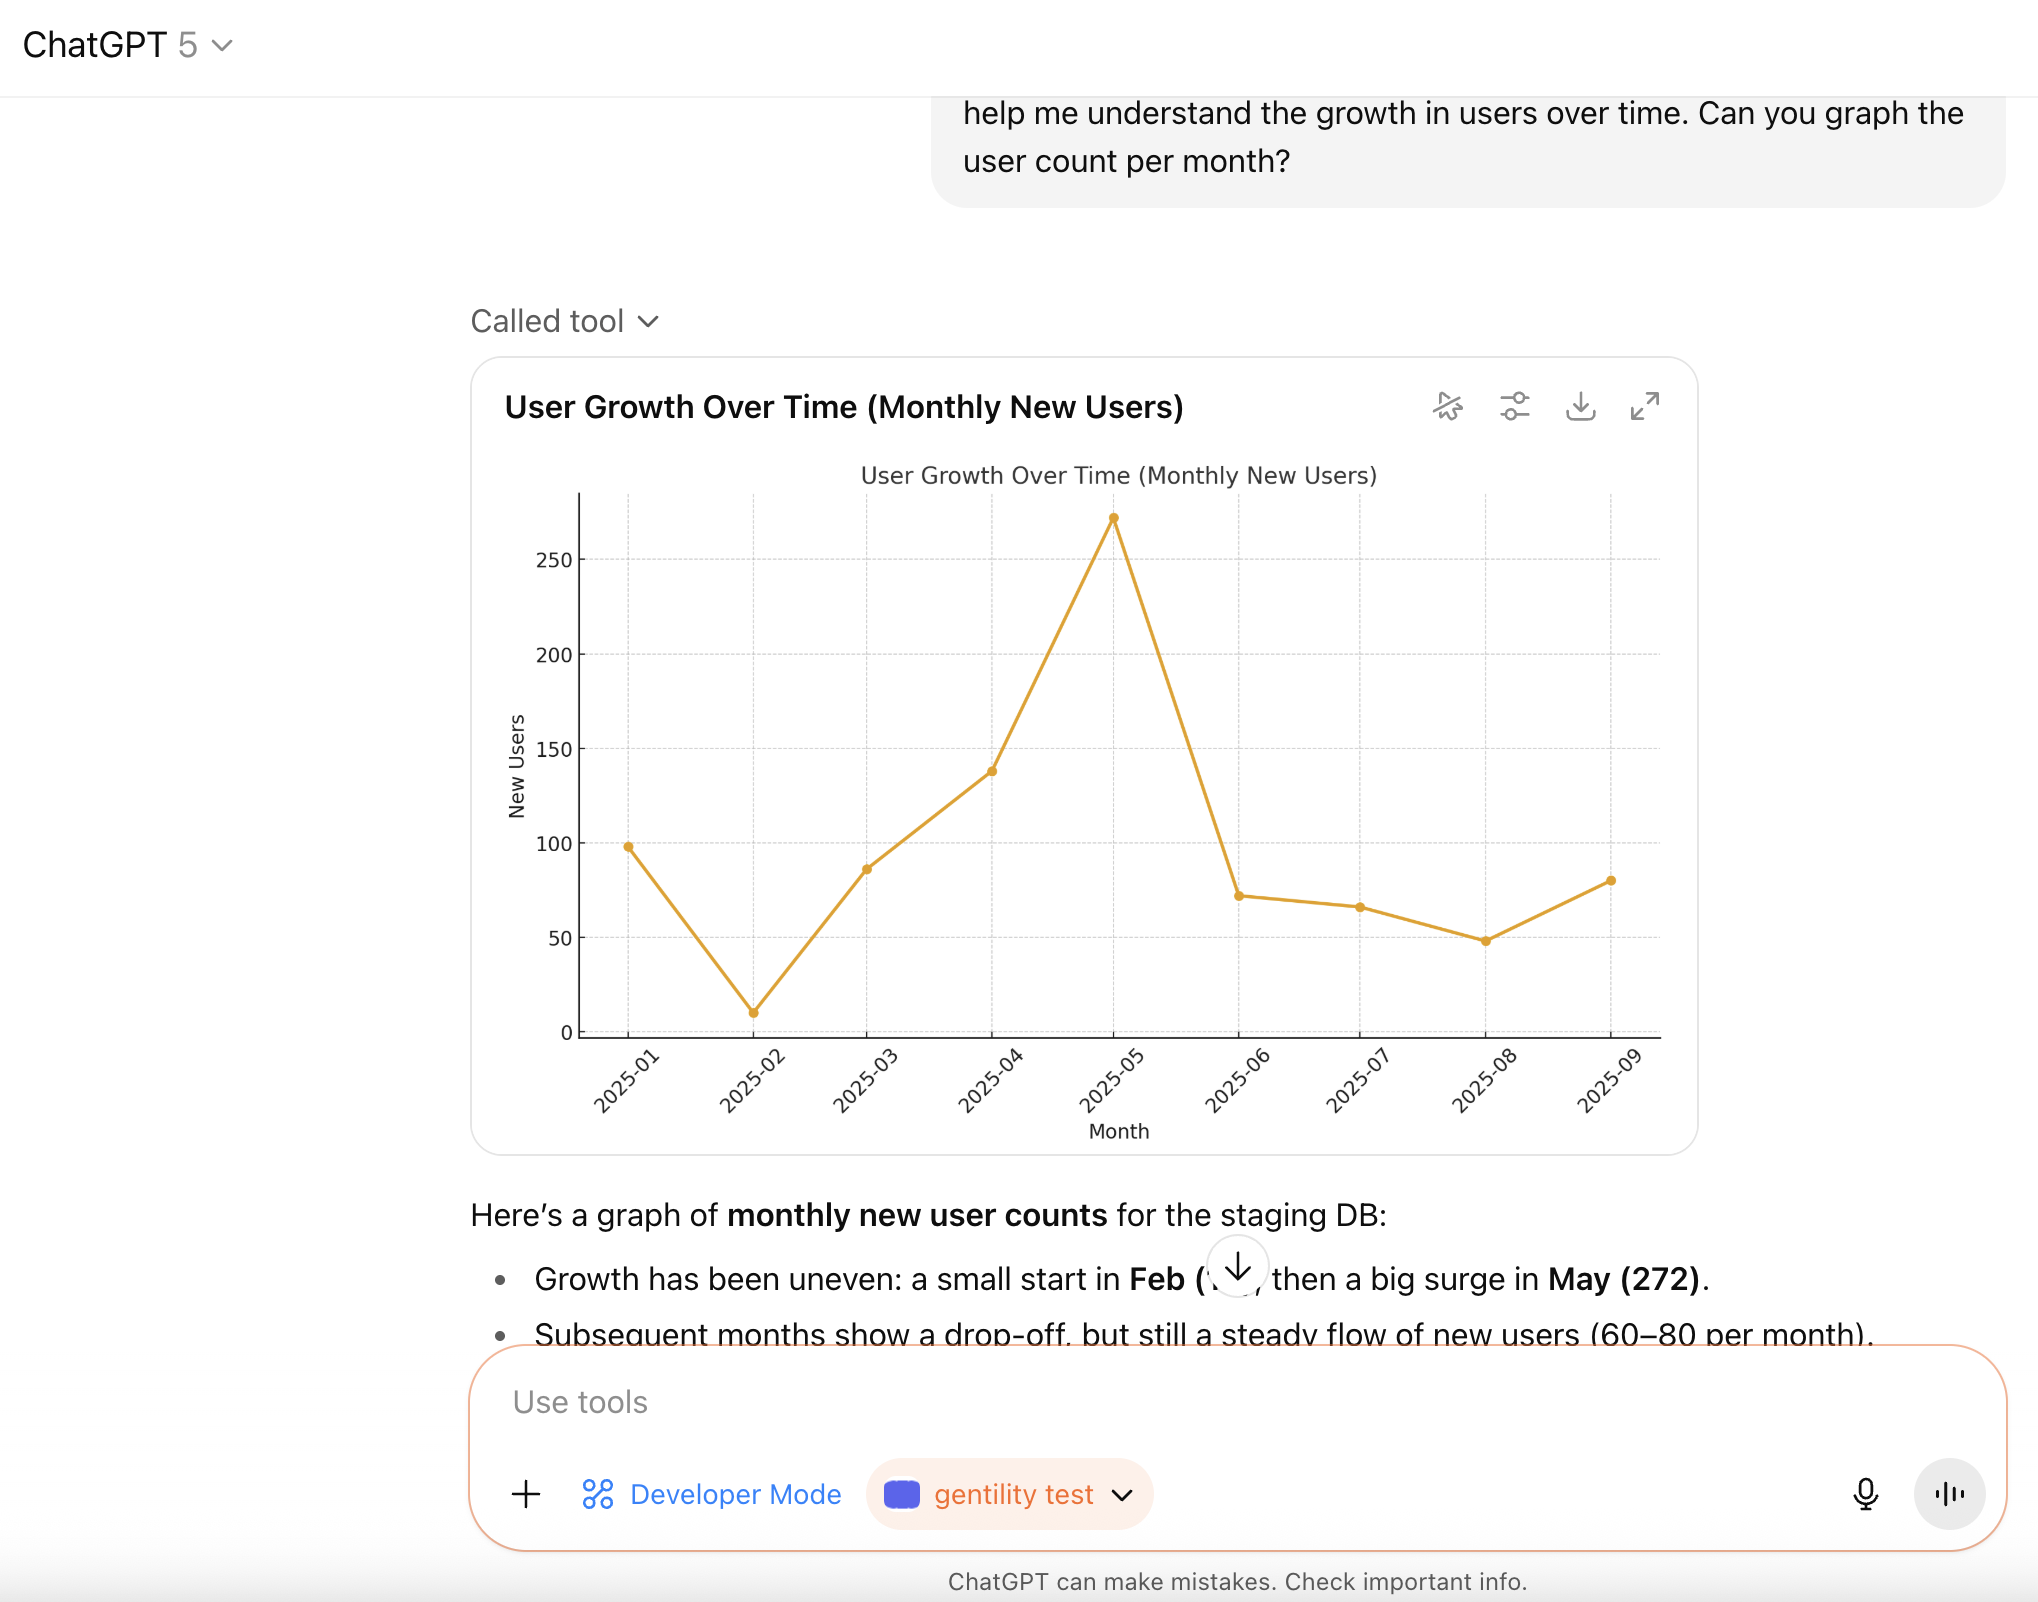
Task: Click the Developer Mode icon
Action: 598,1495
